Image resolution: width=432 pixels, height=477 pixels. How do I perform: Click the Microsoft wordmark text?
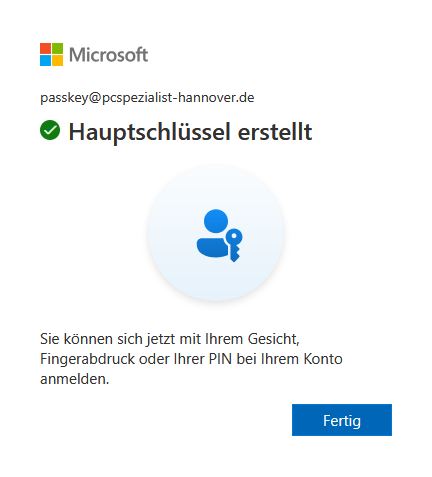pos(109,55)
